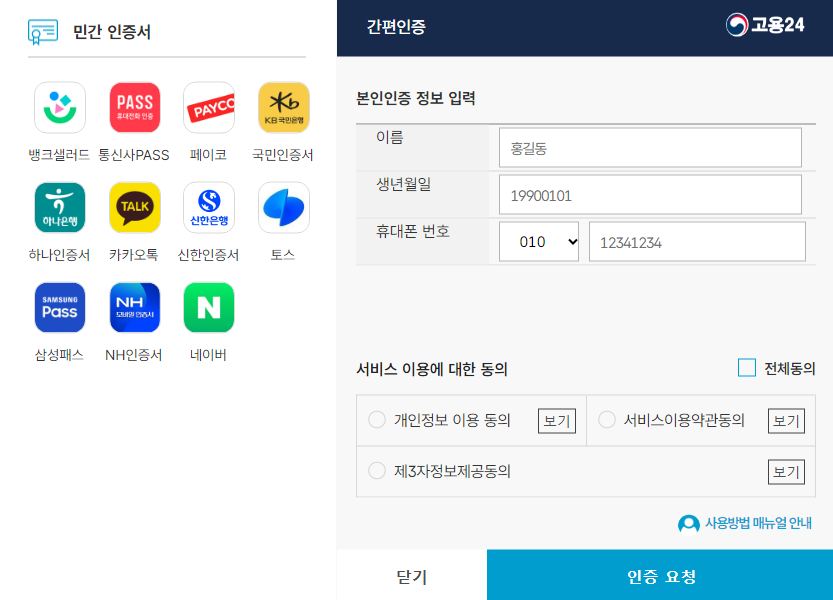The height and width of the screenshot is (600, 833).
Task: Click the 간편인증 header title
Action: (x=396, y=27)
